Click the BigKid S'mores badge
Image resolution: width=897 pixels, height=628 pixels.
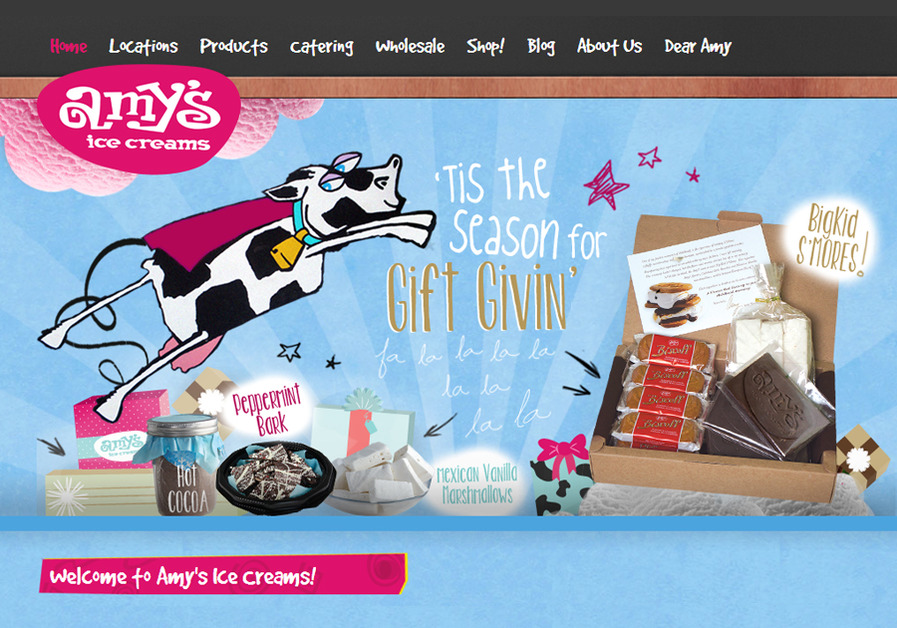click(x=832, y=239)
